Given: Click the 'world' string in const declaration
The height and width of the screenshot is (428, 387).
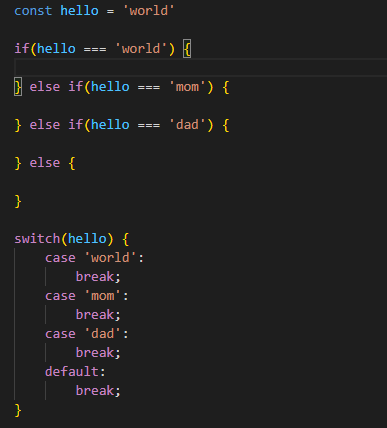Looking at the screenshot, I should coord(149,11).
